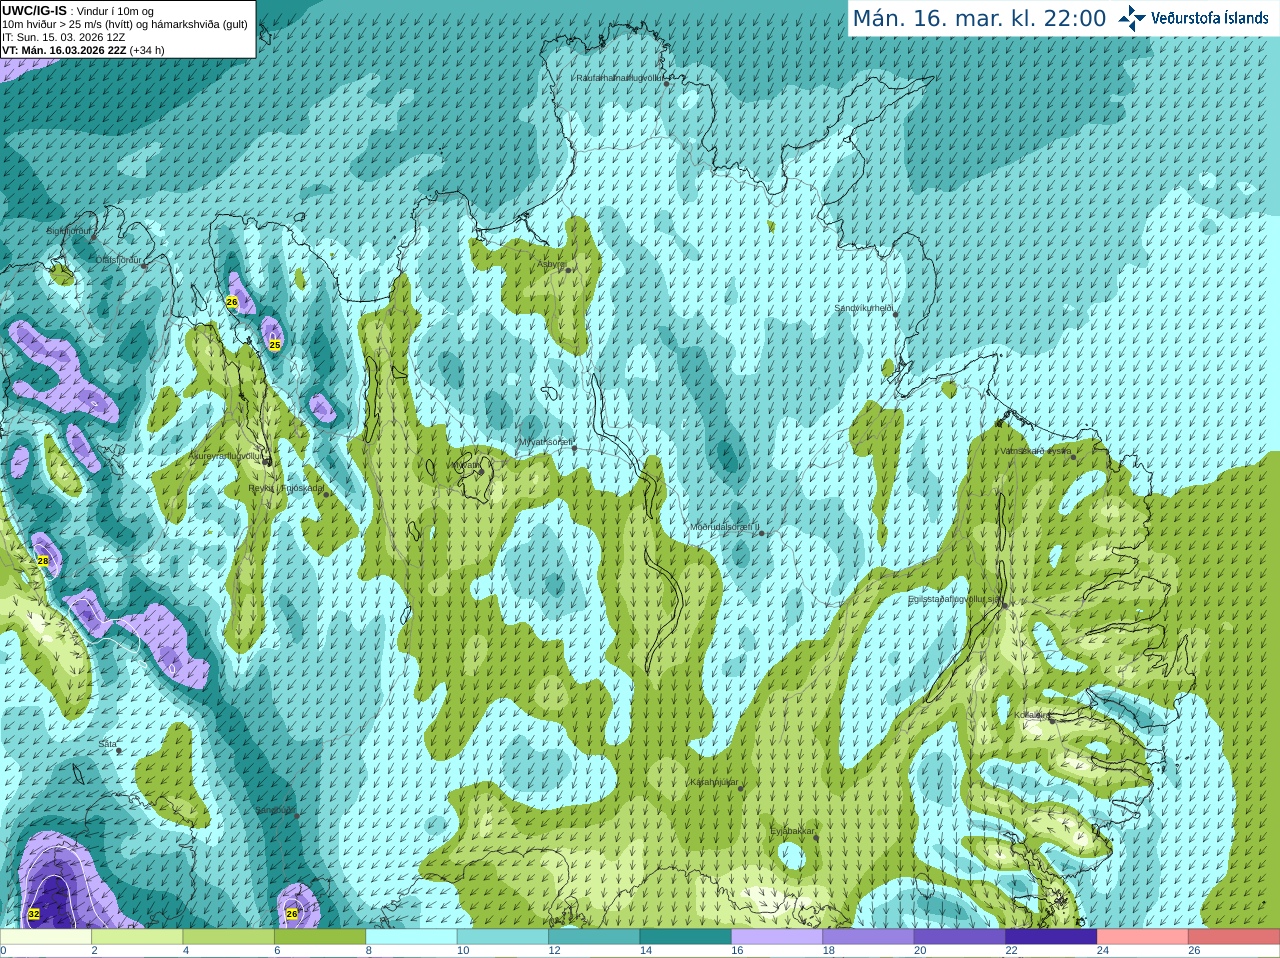Select the Egilsstaðaflugvöllur station label
The height and width of the screenshot is (958, 1280).
point(955,599)
